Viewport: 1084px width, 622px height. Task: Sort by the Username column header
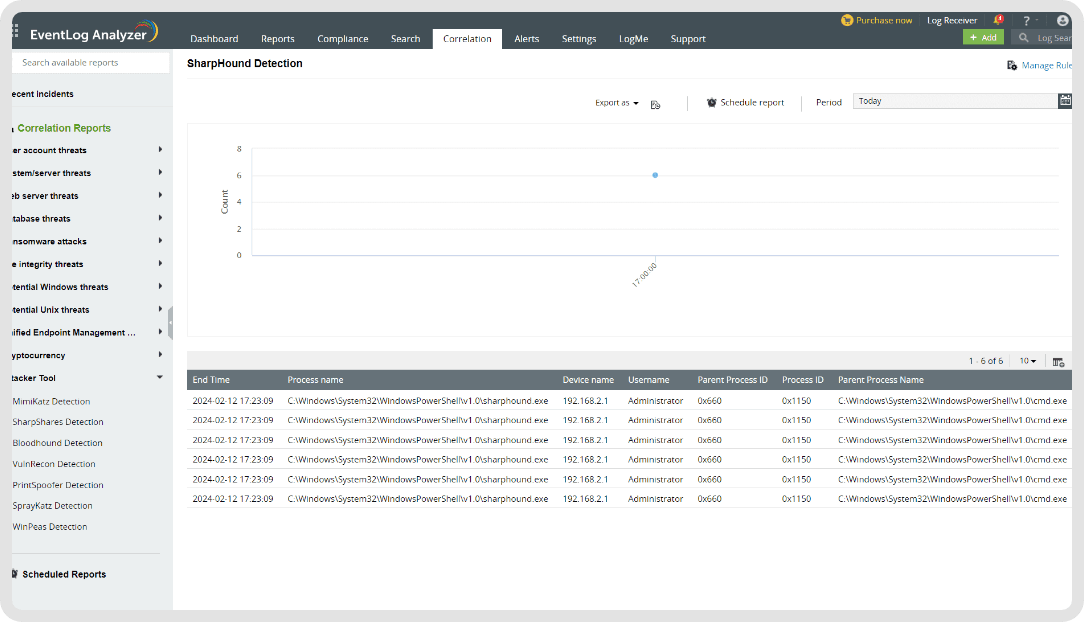648,380
